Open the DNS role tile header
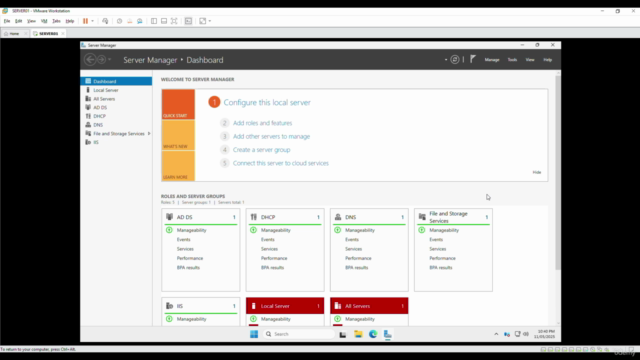 (369, 217)
